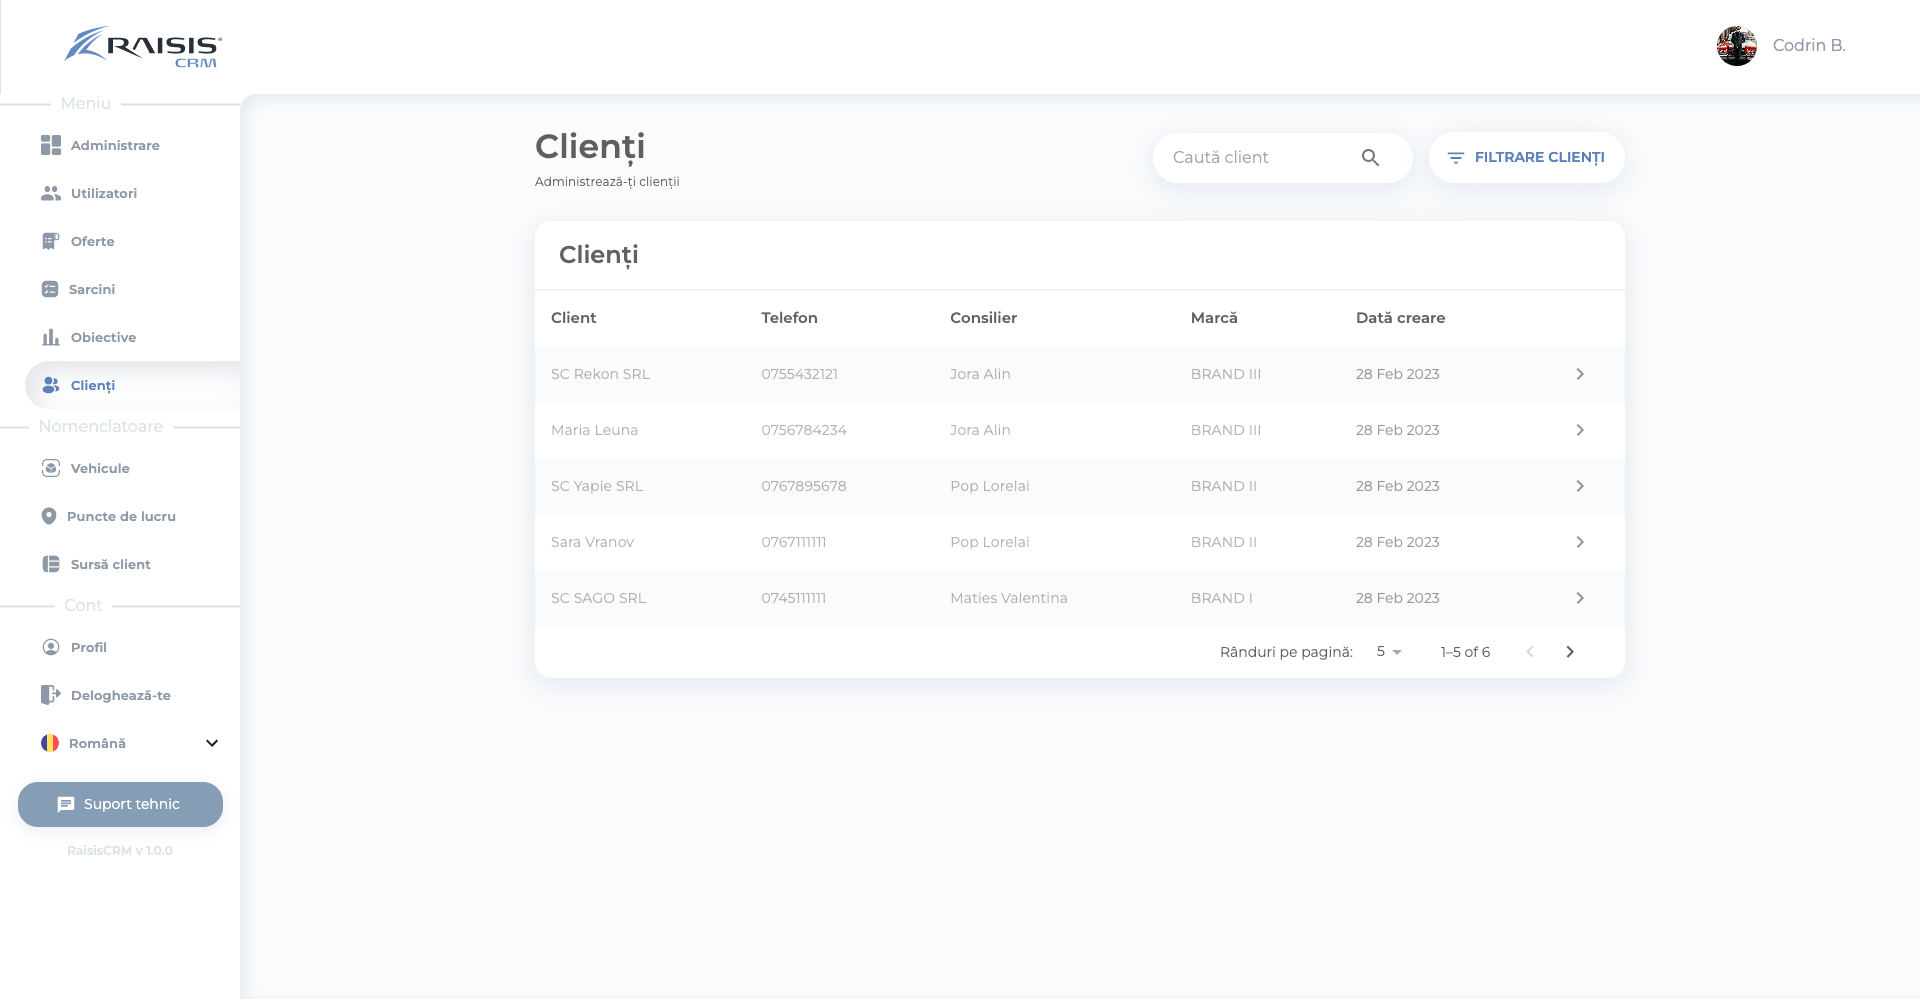Click the Obiective bar chart icon
Image resolution: width=1920 pixels, height=999 pixels.
pos(51,337)
